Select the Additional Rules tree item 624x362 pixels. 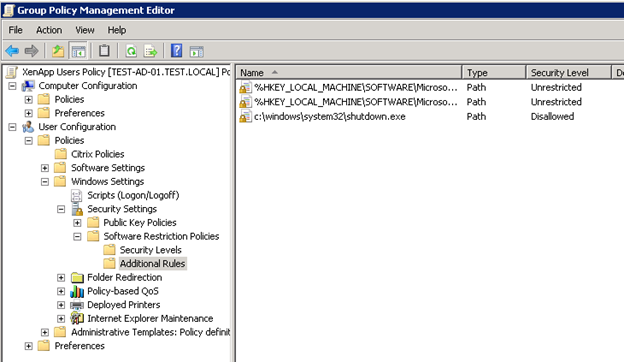coord(152,263)
